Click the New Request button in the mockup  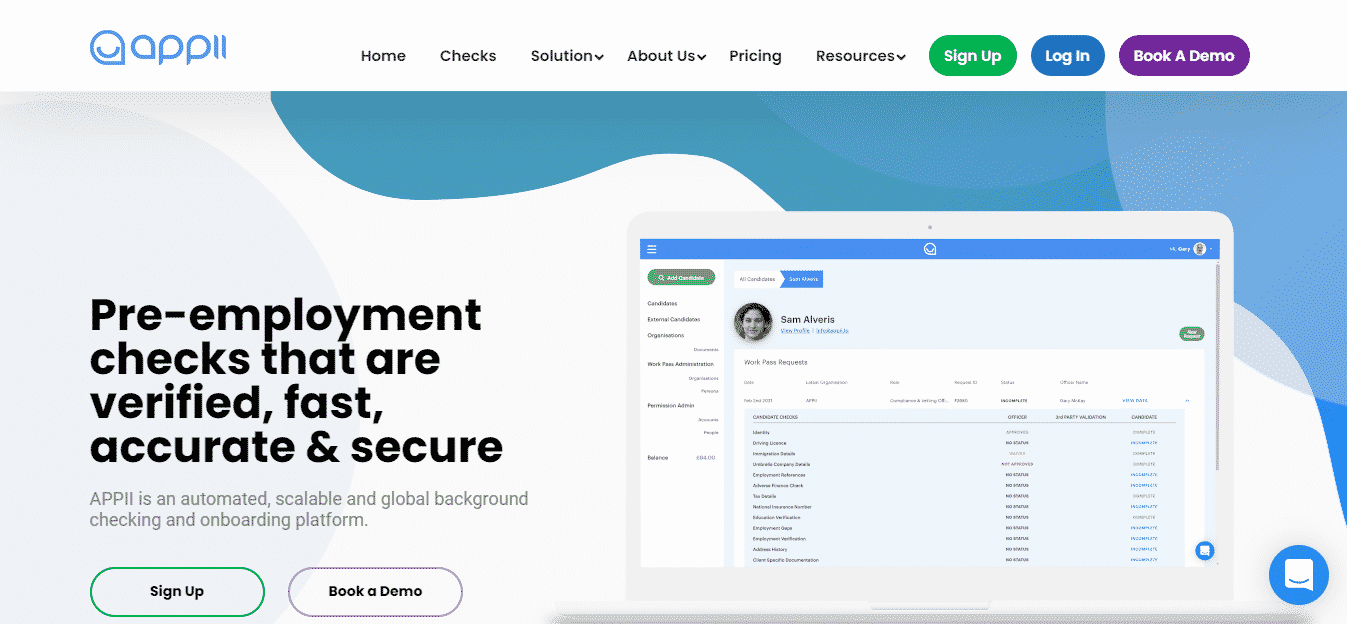coord(1191,334)
